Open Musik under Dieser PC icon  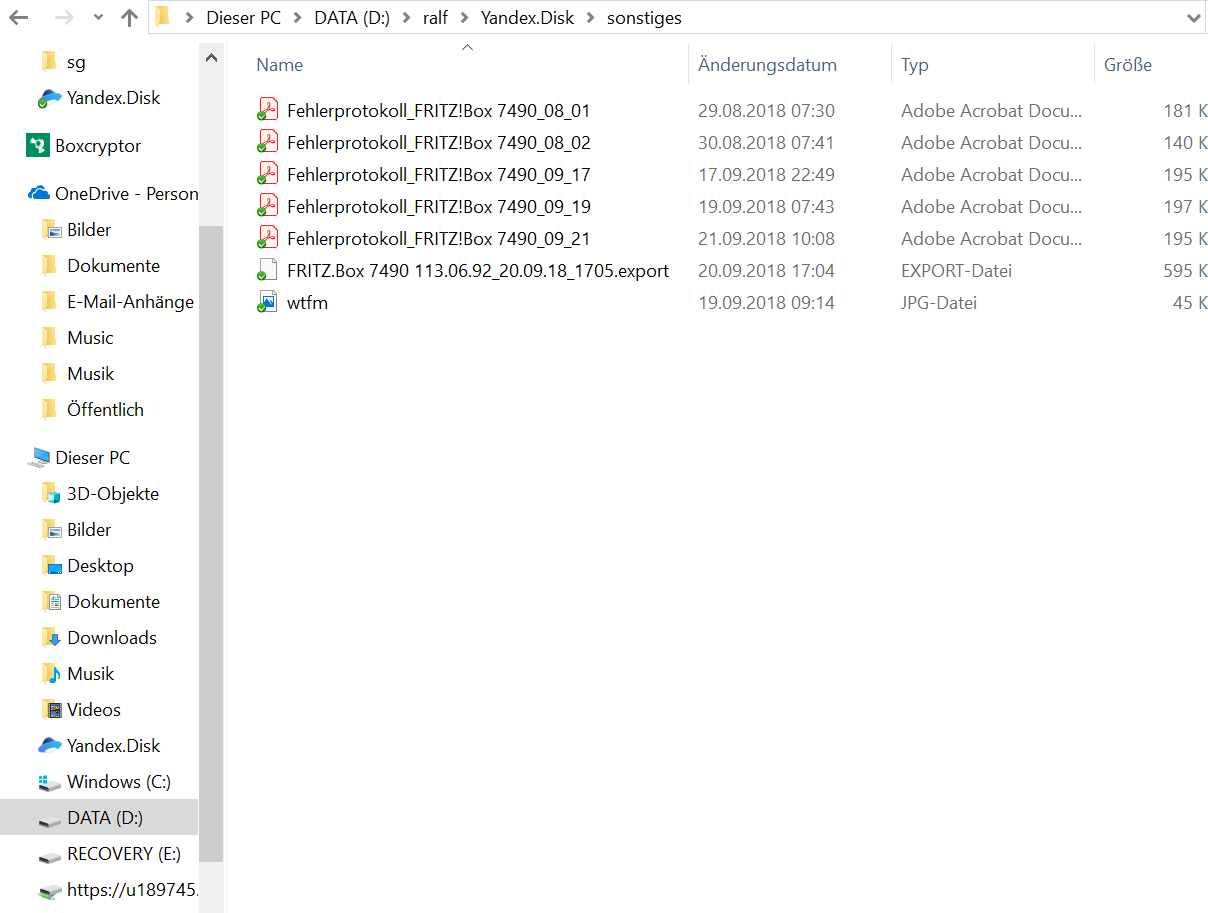click(51, 673)
